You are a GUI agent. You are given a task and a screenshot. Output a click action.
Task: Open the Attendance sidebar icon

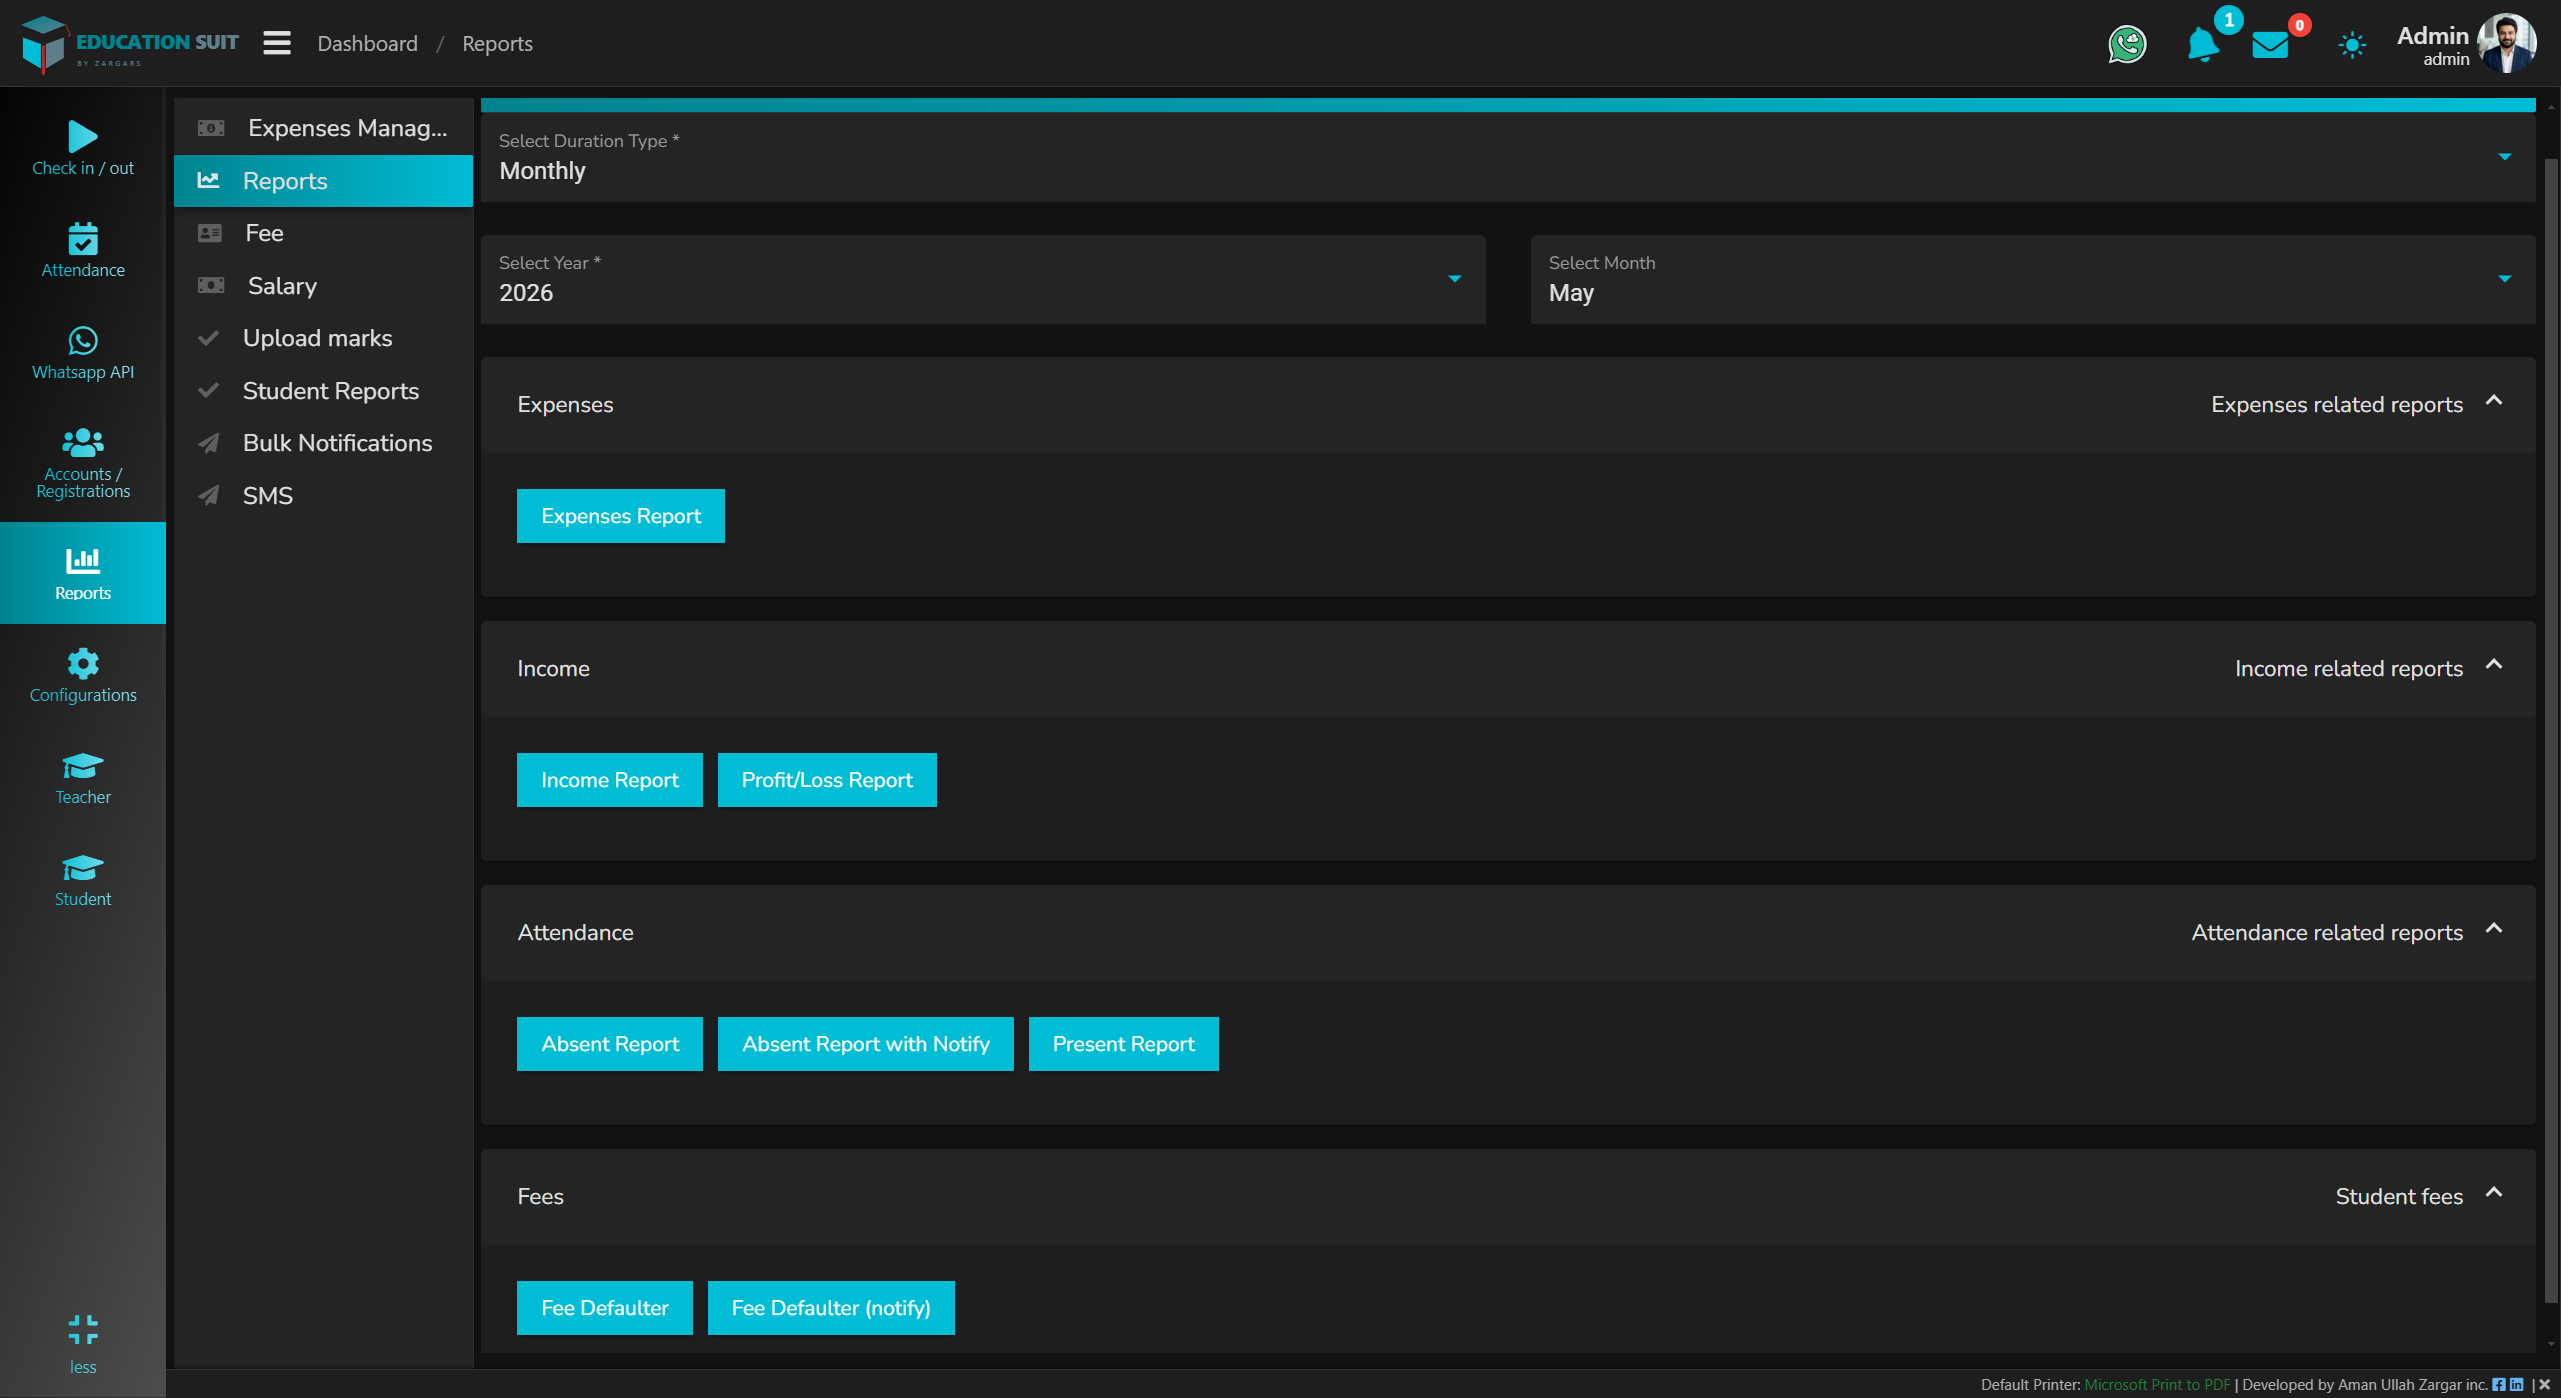(x=83, y=250)
